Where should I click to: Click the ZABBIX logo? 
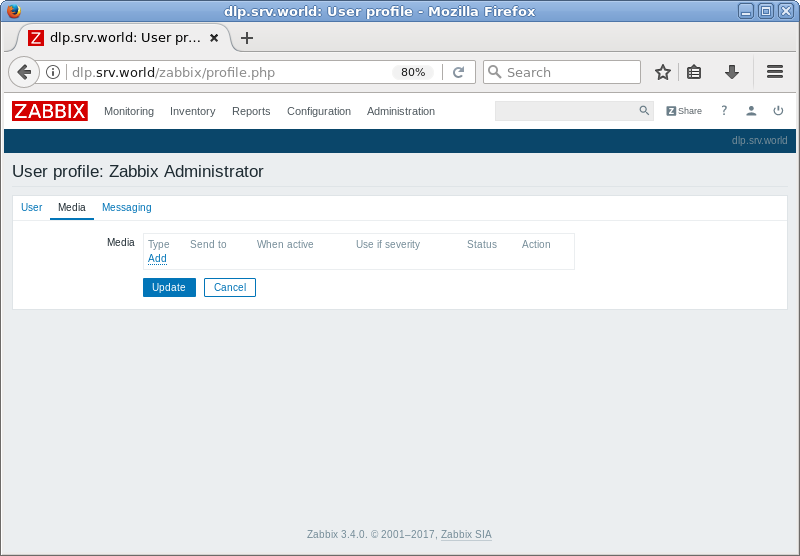pyautogui.click(x=50, y=111)
